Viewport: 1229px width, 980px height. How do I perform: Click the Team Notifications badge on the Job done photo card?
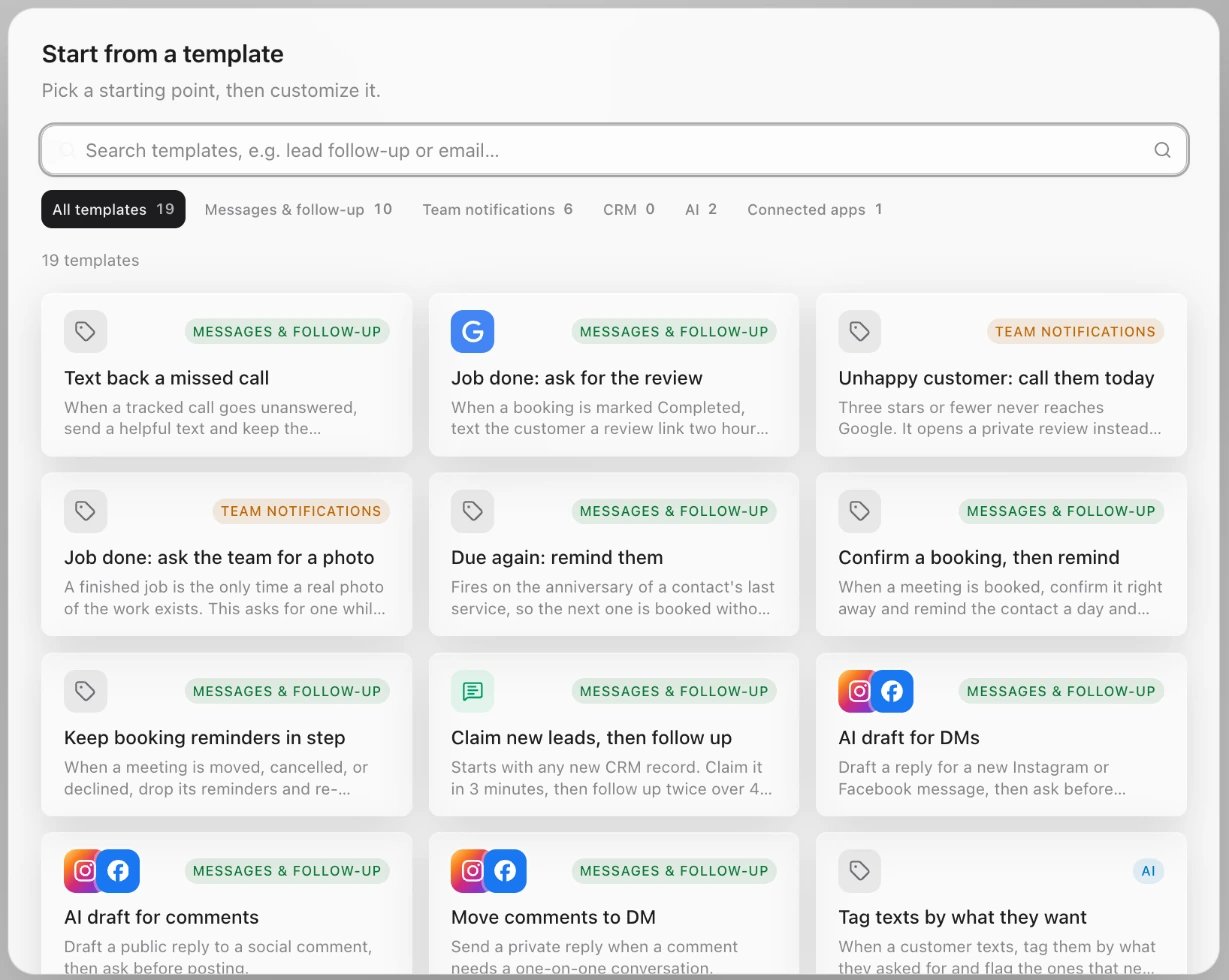(301, 511)
